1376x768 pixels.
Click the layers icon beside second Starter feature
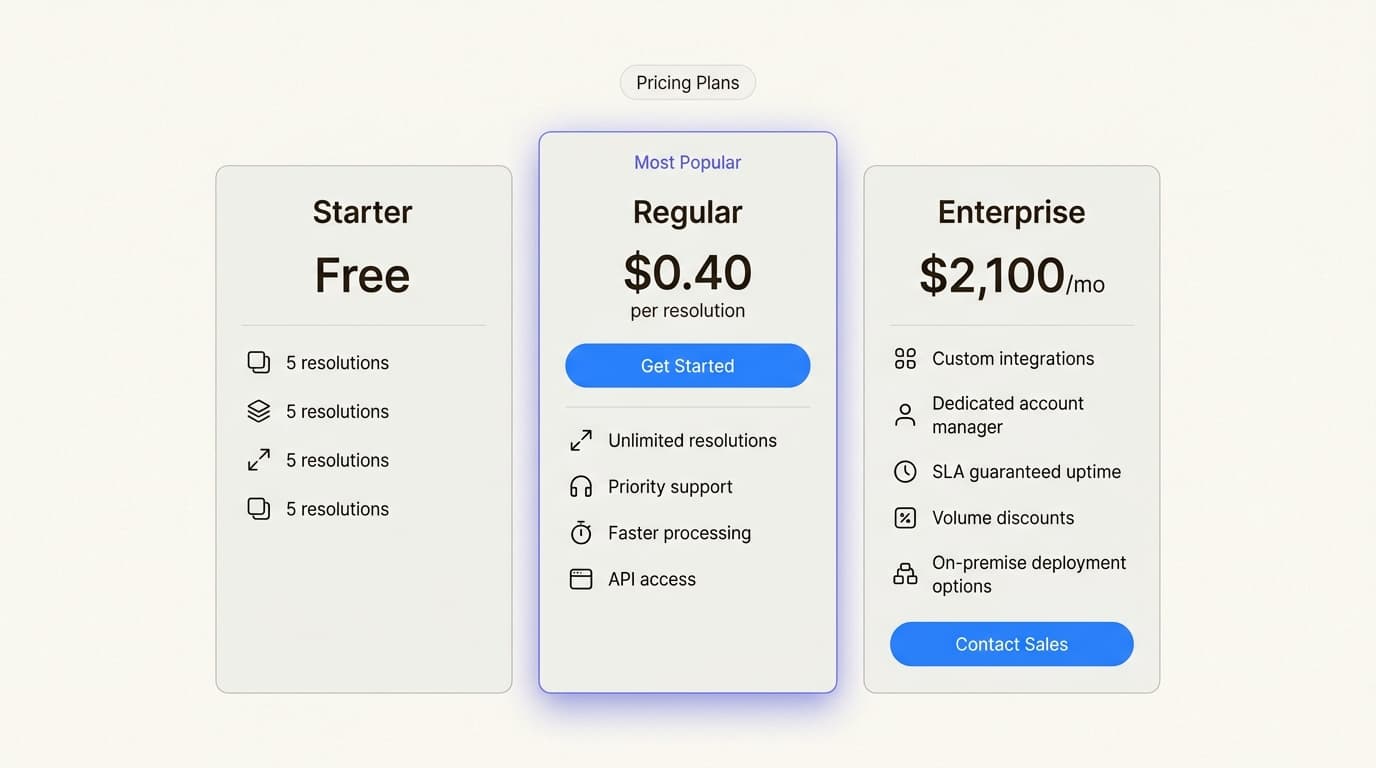coord(258,411)
